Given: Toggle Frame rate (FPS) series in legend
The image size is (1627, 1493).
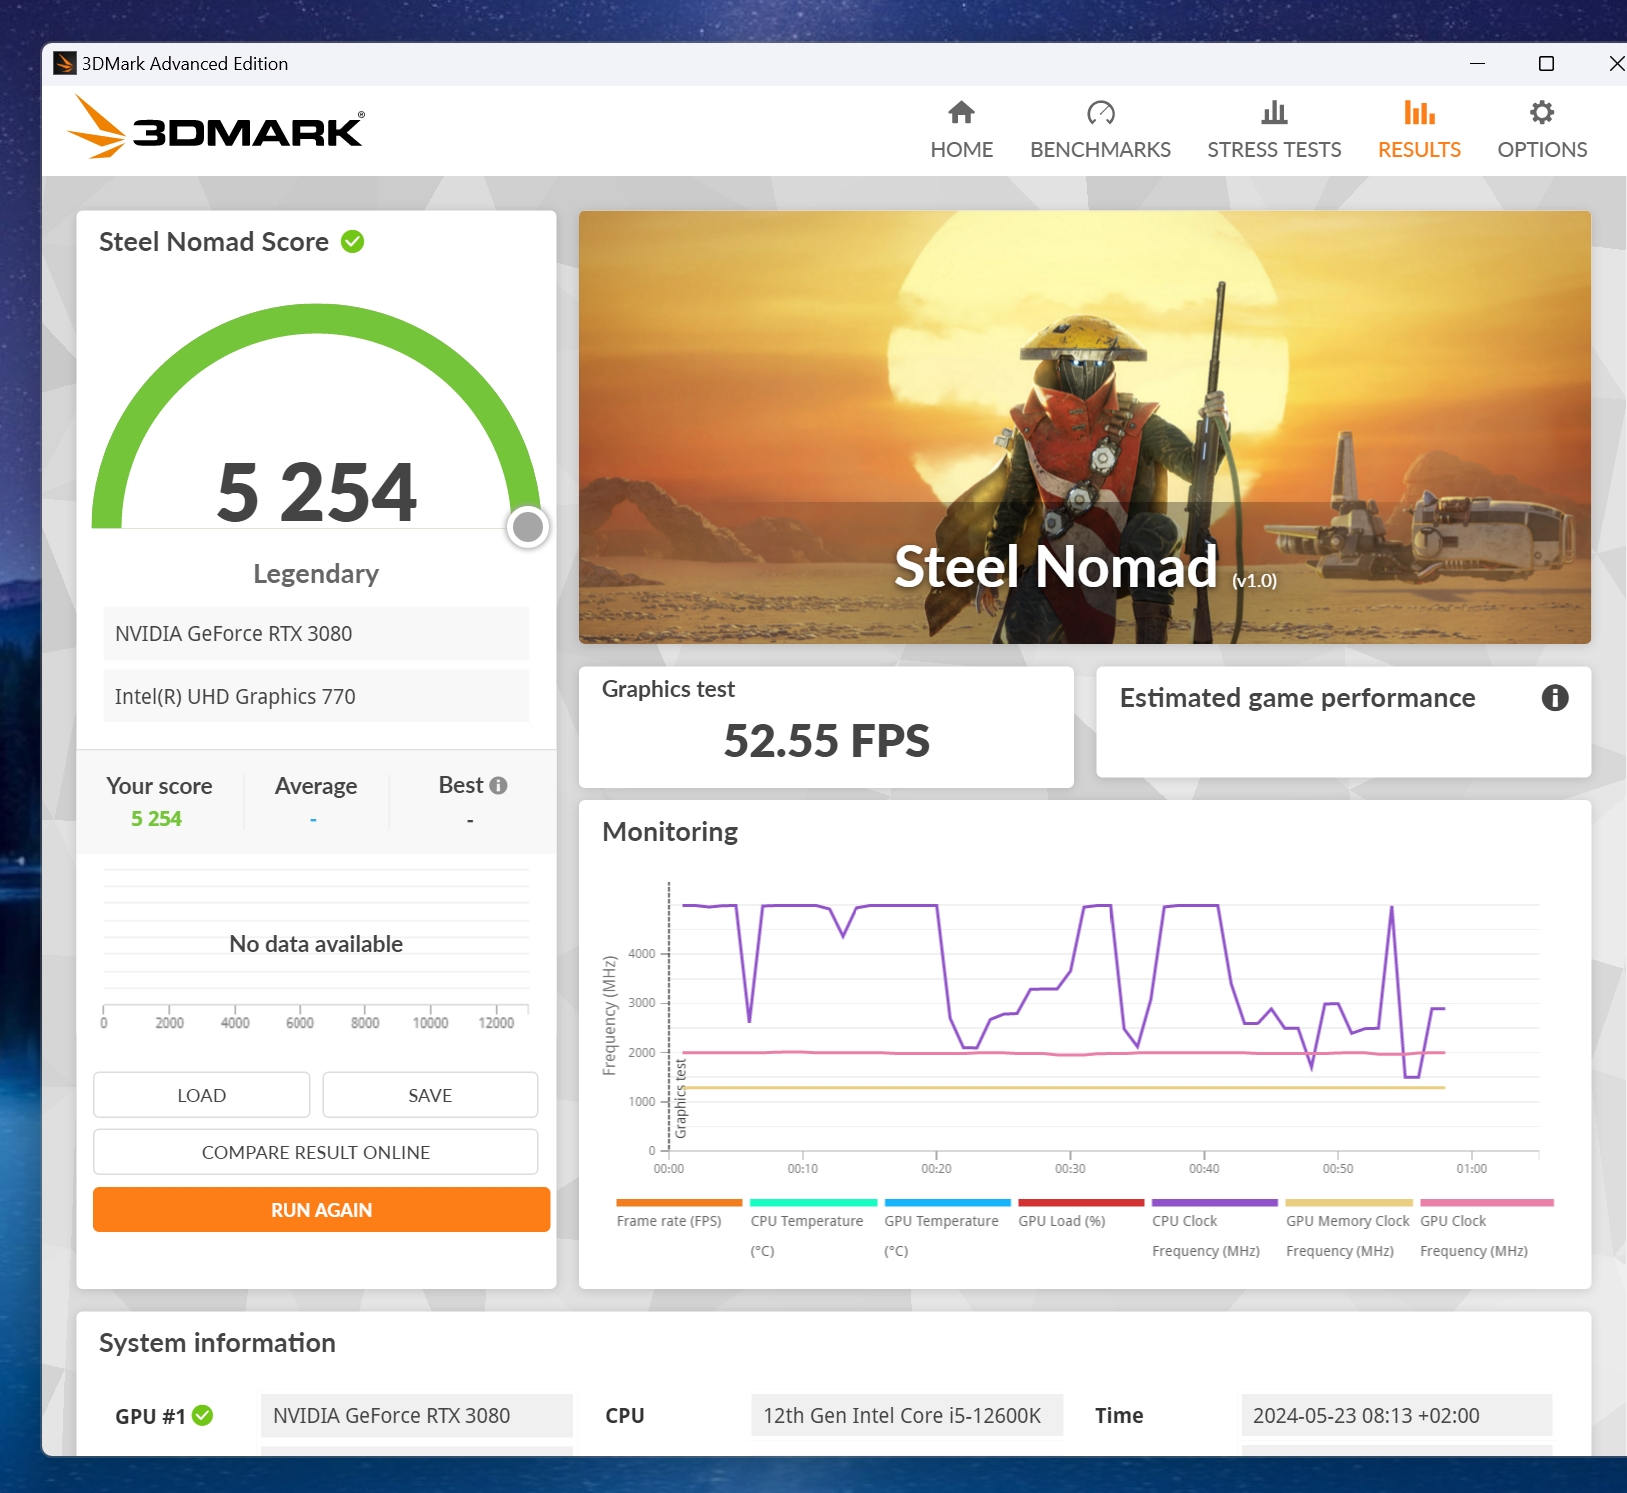Looking at the screenshot, I should pyautogui.click(x=669, y=1221).
